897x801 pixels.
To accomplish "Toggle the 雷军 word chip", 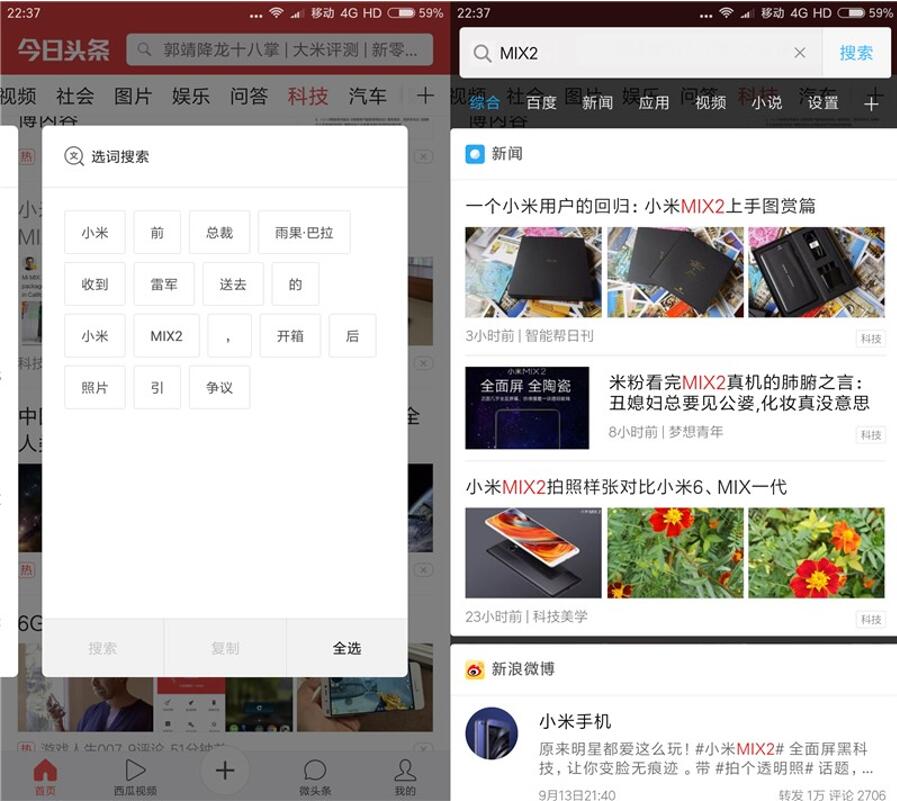I will pos(163,284).
